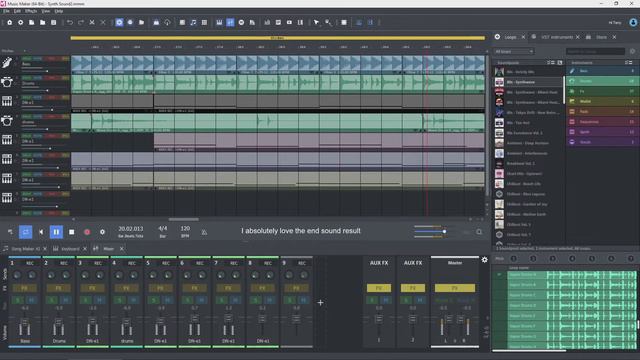Image resolution: width=640 pixels, height=360 pixels.
Task: Click the 120 BPM tempo value
Action: click(185, 229)
